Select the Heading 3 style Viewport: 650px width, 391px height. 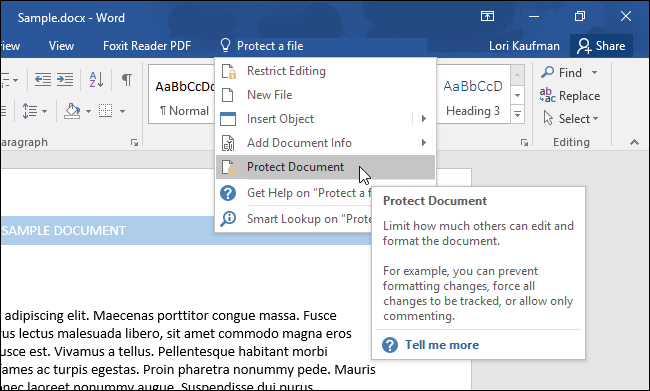point(473,95)
